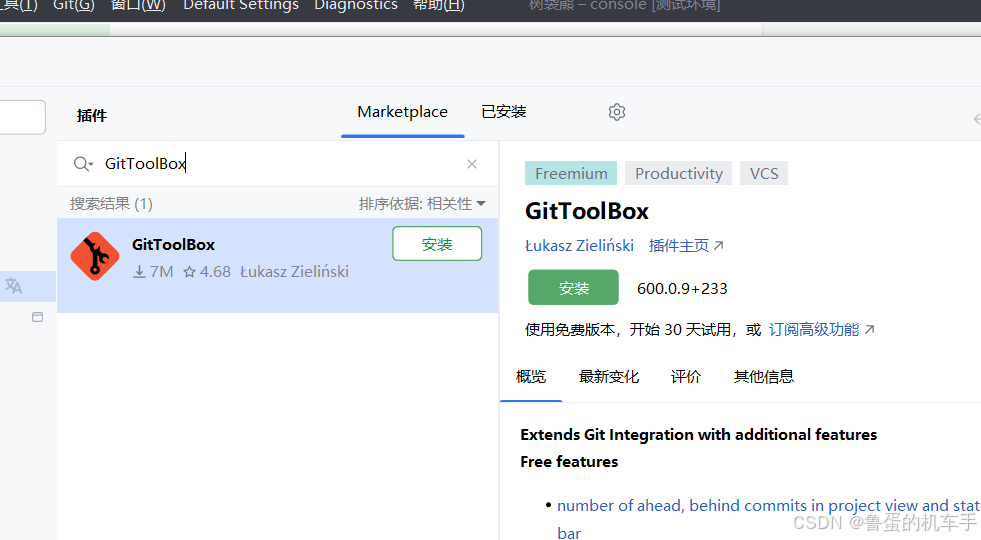This screenshot has height=540, width=981.
Task: Open the Default Settings menu
Action: (241, 6)
